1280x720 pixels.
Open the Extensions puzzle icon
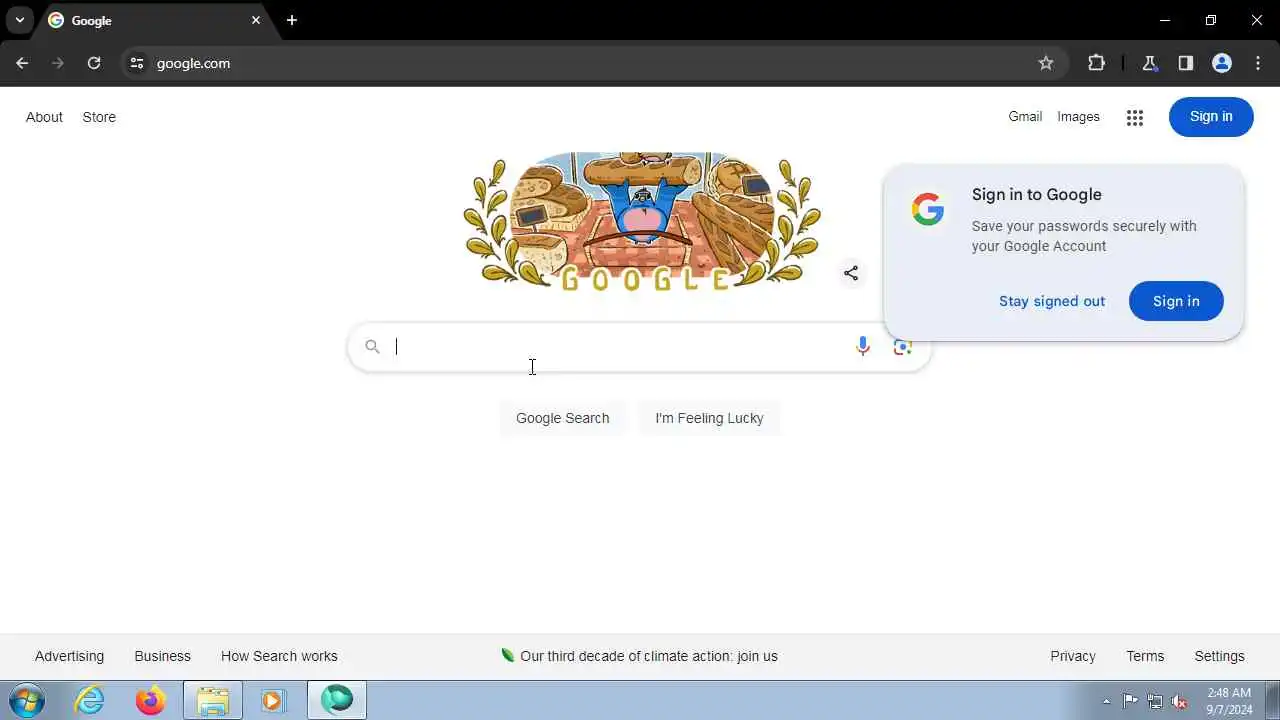pyautogui.click(x=1096, y=63)
